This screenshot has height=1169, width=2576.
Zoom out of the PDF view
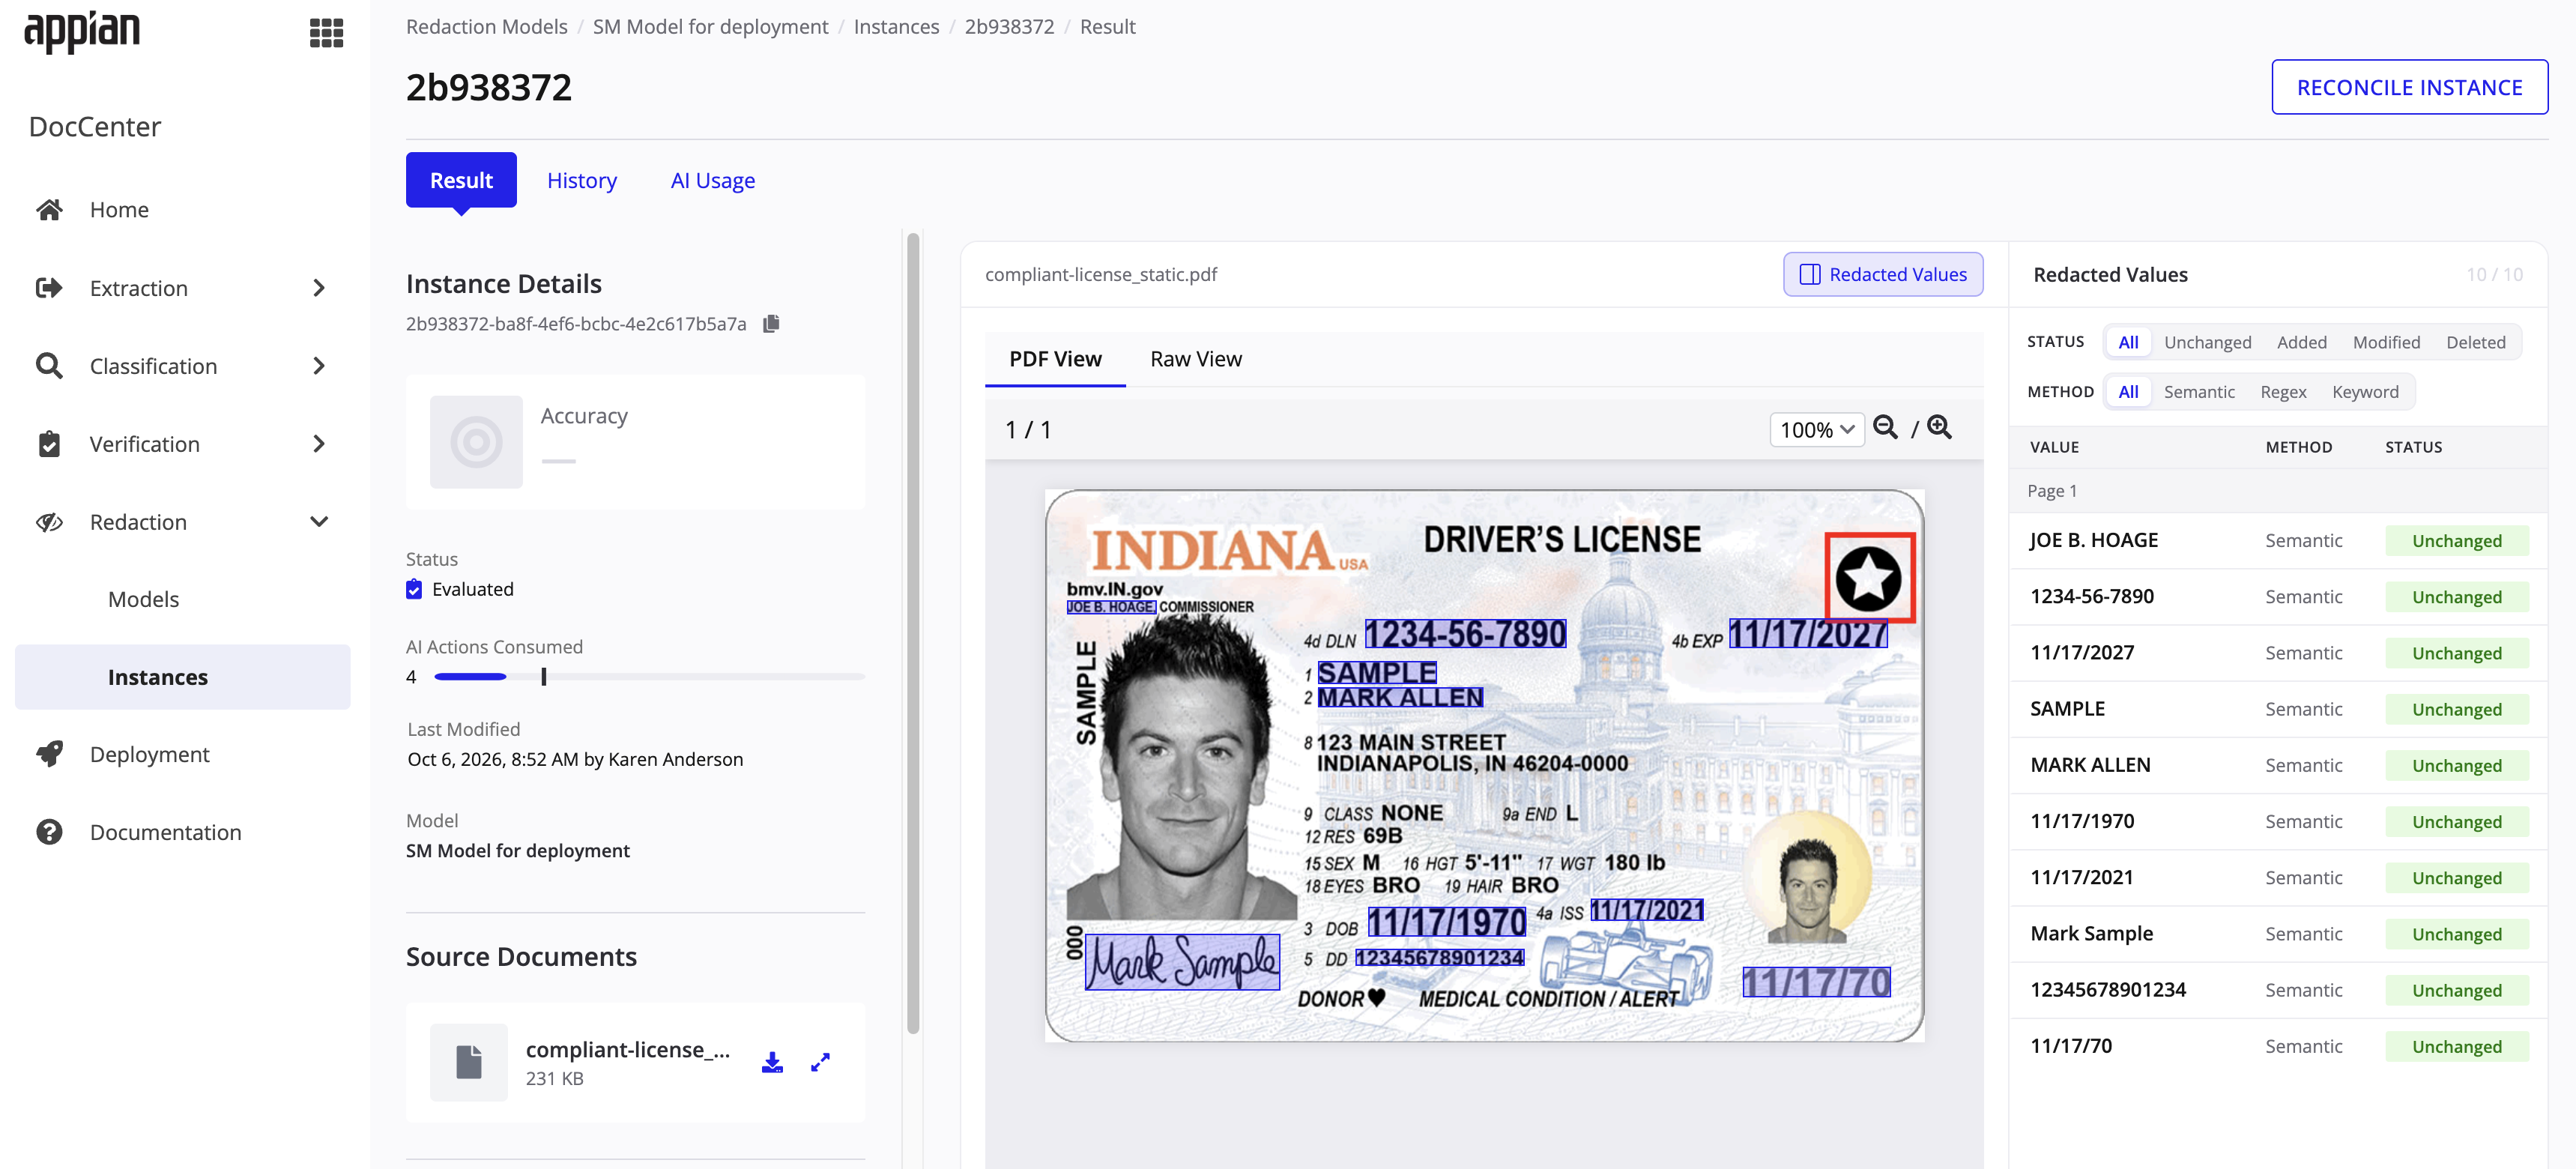tap(1885, 428)
